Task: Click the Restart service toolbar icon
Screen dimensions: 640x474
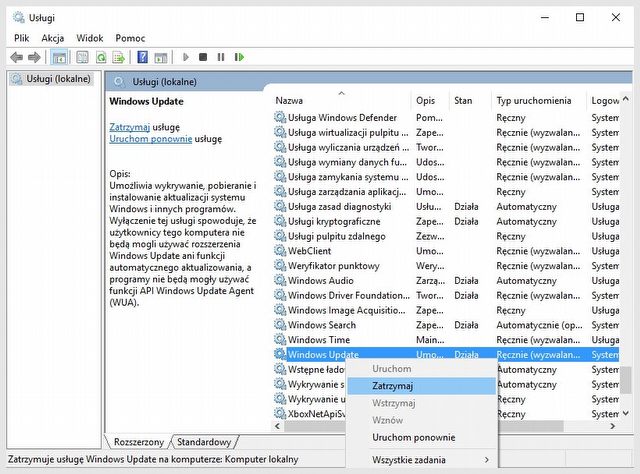Action: pyautogui.click(x=239, y=57)
